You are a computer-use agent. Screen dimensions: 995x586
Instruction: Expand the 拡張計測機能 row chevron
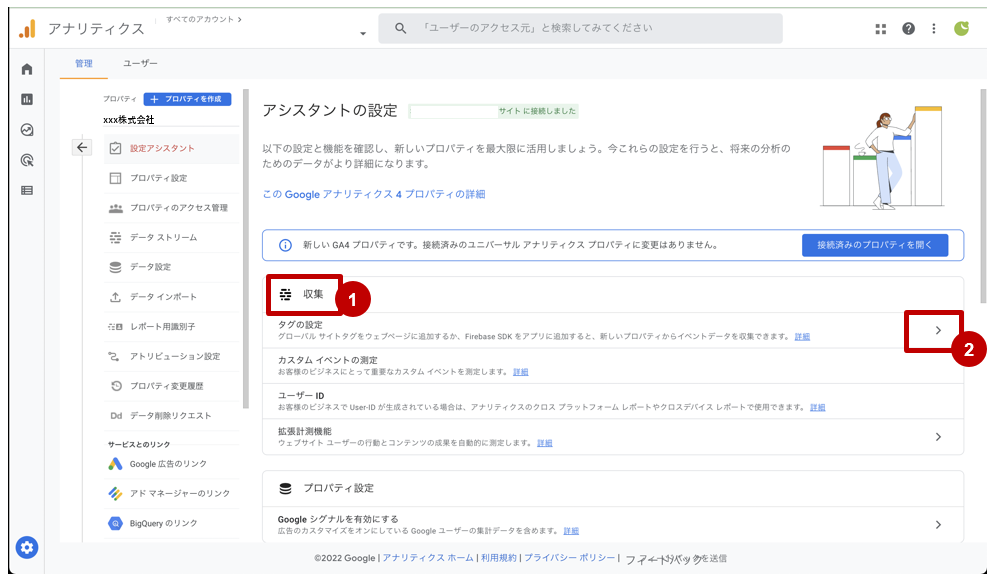(x=937, y=437)
